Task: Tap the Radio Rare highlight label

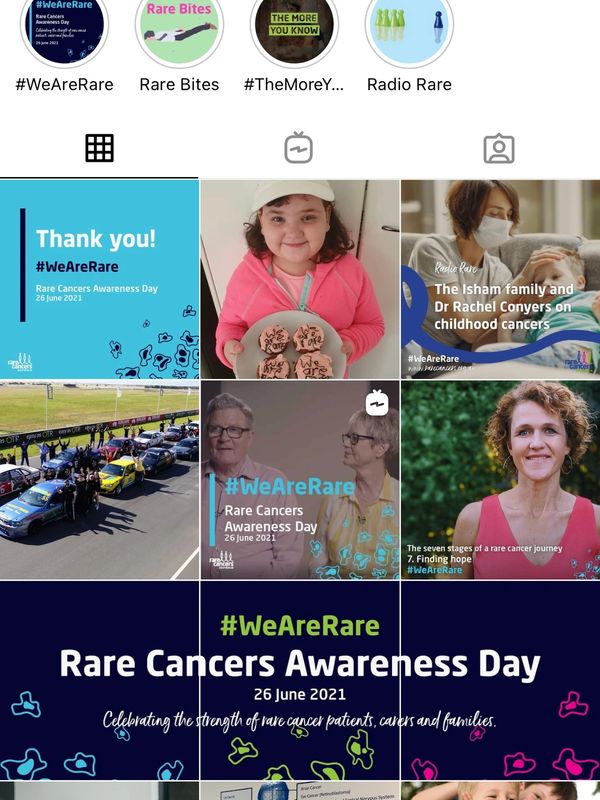Action: tap(409, 84)
